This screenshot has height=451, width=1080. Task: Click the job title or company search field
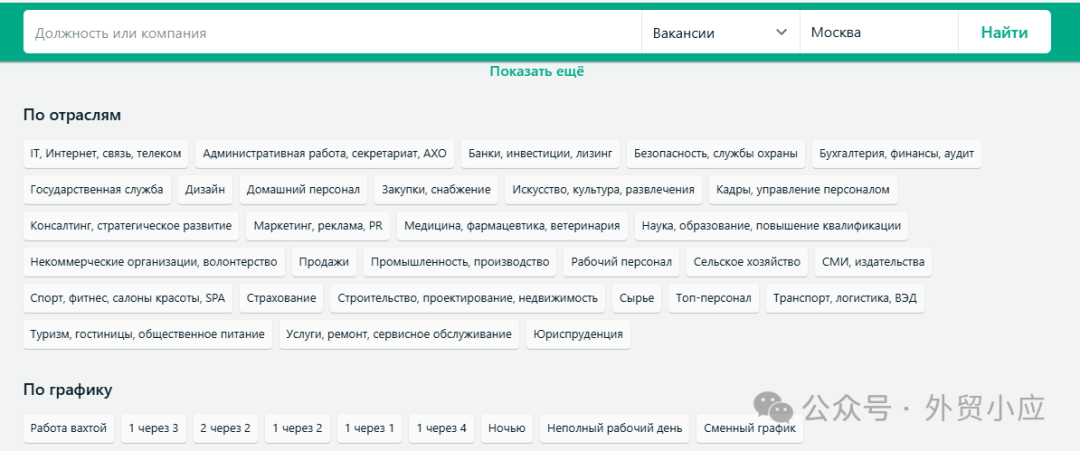(330, 32)
